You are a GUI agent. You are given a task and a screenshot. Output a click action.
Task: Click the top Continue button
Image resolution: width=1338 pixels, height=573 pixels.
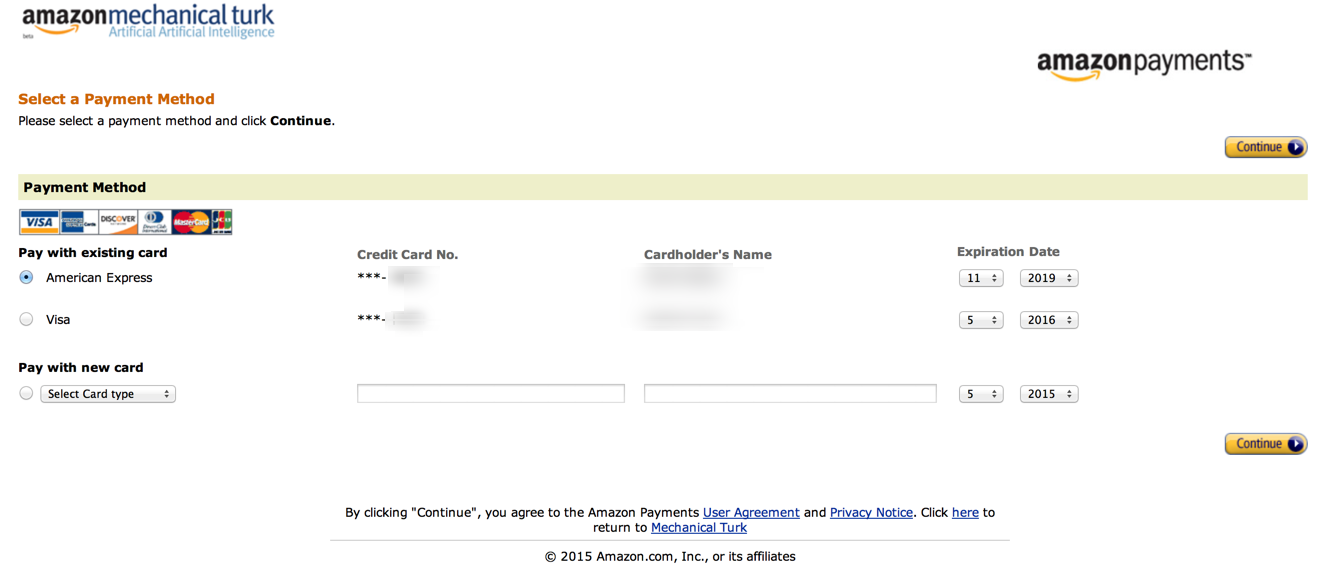coord(1266,147)
